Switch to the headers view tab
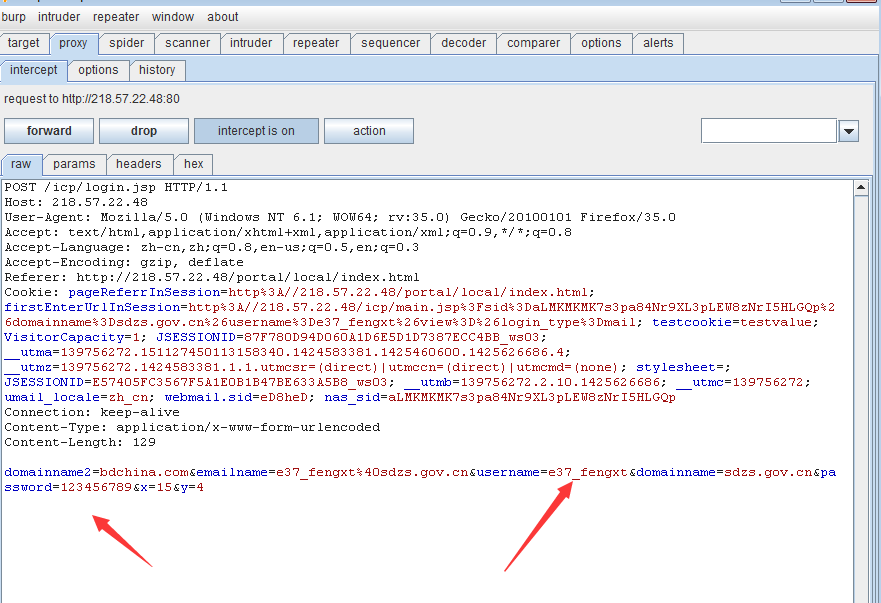Image resolution: width=881 pixels, height=603 pixels. [138, 164]
